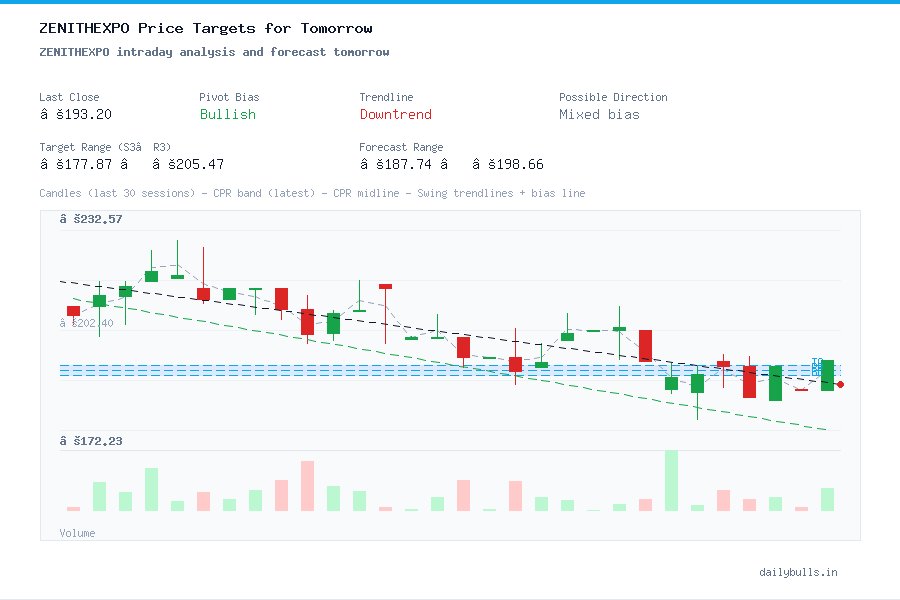Image resolution: width=900 pixels, height=600 pixels.
Task: Select the Volume axis label
Action: click(77, 533)
